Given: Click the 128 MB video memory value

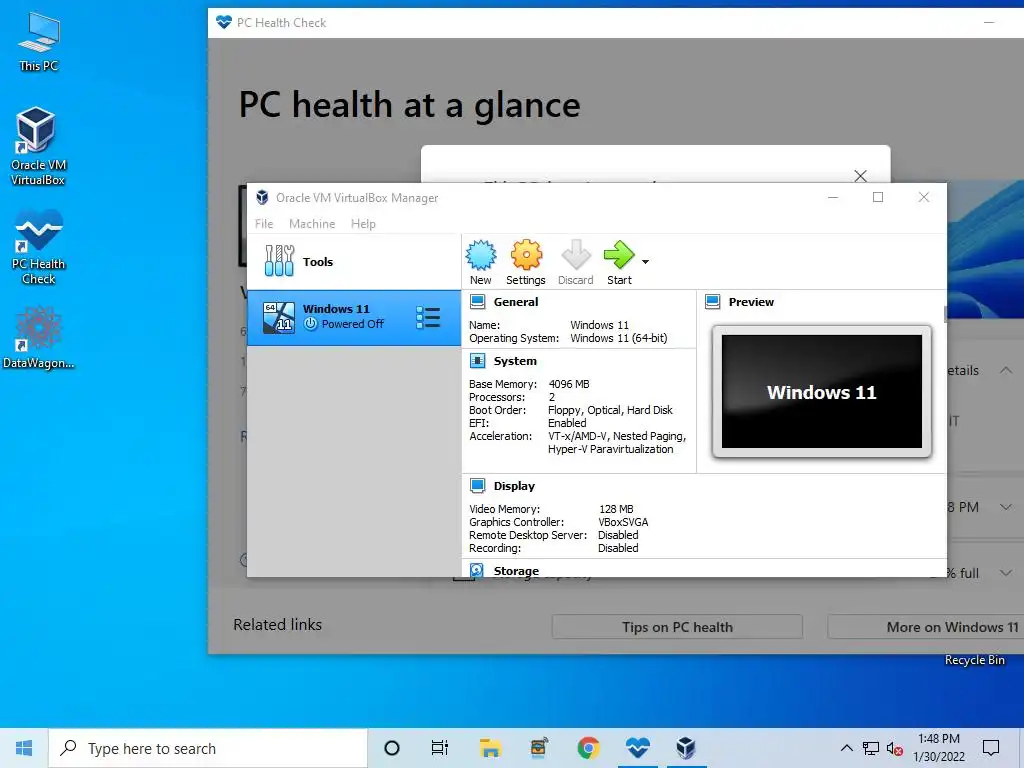Looking at the screenshot, I should [616, 509].
